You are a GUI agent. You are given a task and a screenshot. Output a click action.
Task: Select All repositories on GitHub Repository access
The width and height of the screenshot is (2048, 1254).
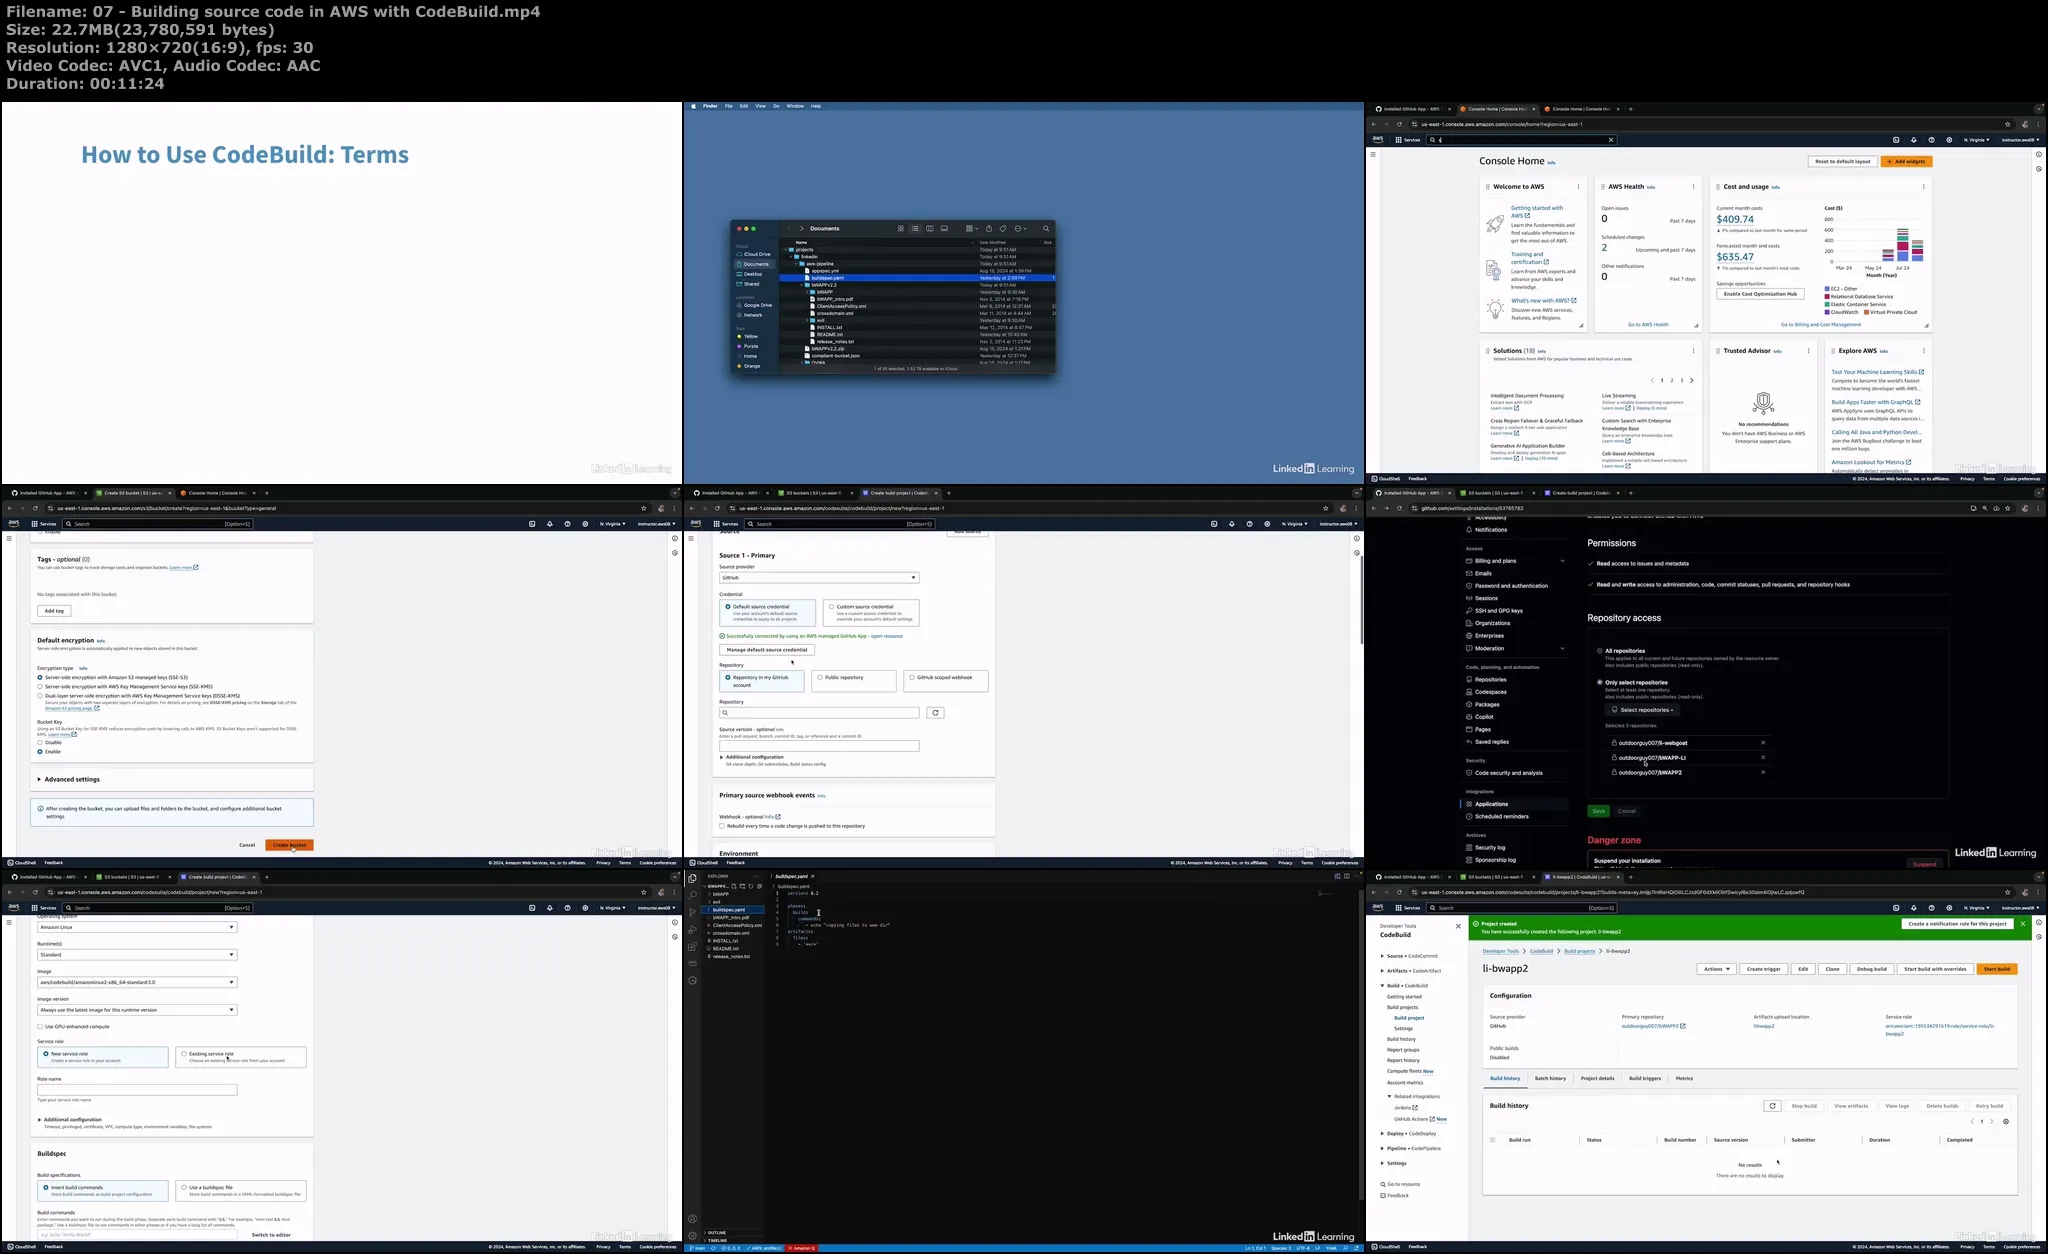1600,651
